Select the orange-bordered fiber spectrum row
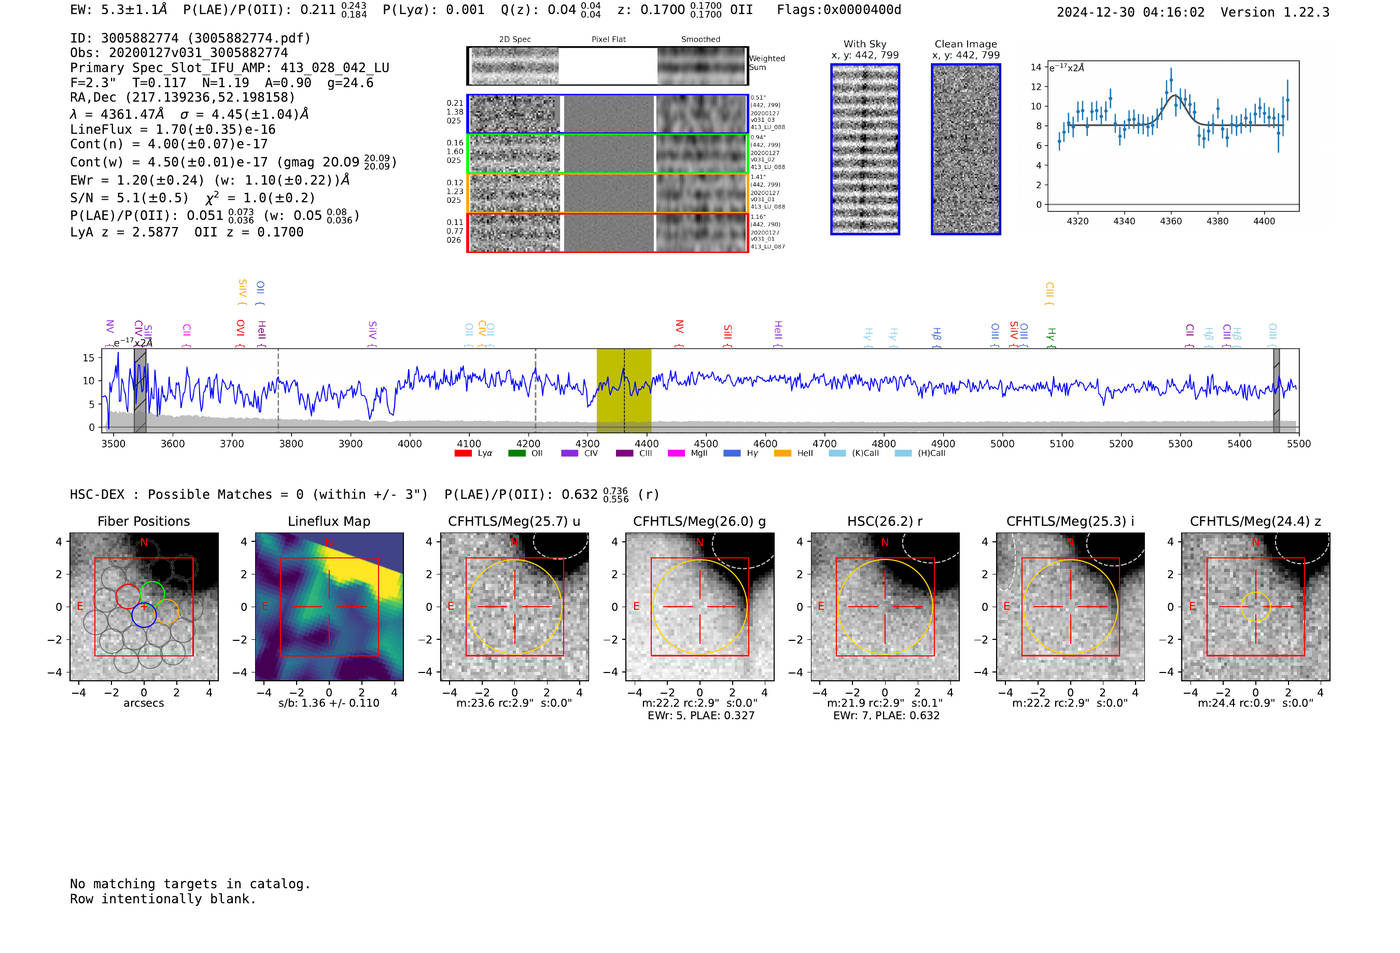 607,193
